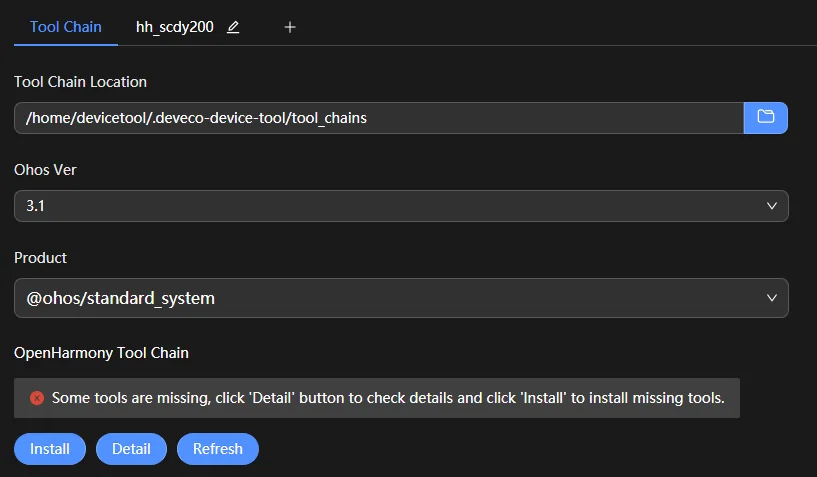Click the Product dropdown chevron arrow
The width and height of the screenshot is (817, 477).
coord(772,298)
